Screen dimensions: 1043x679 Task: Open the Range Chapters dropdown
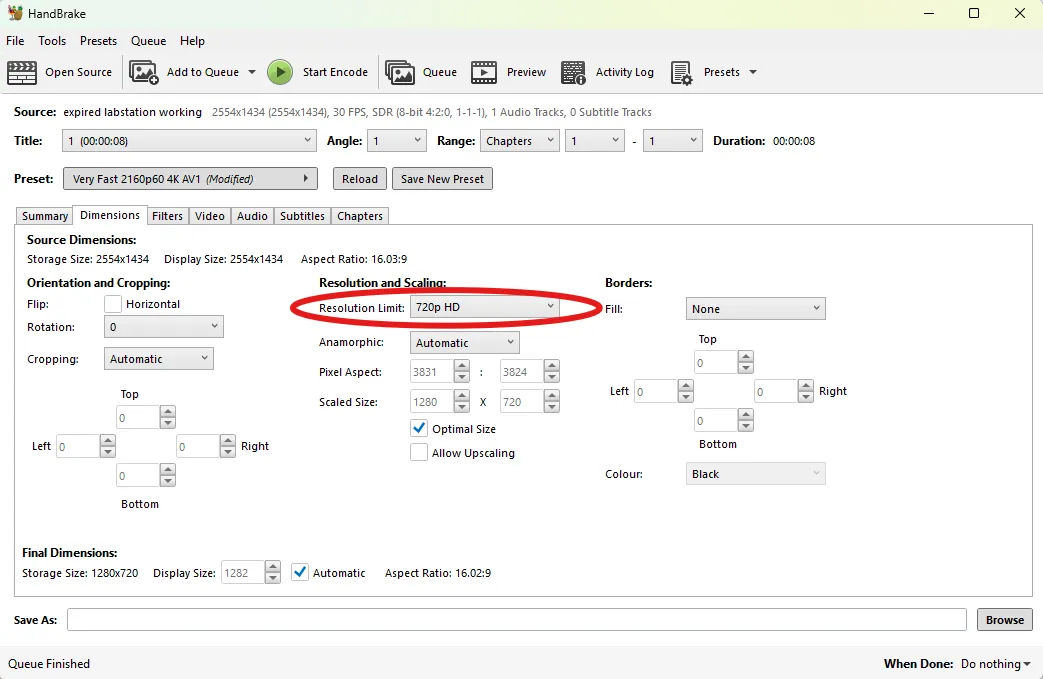(520, 141)
